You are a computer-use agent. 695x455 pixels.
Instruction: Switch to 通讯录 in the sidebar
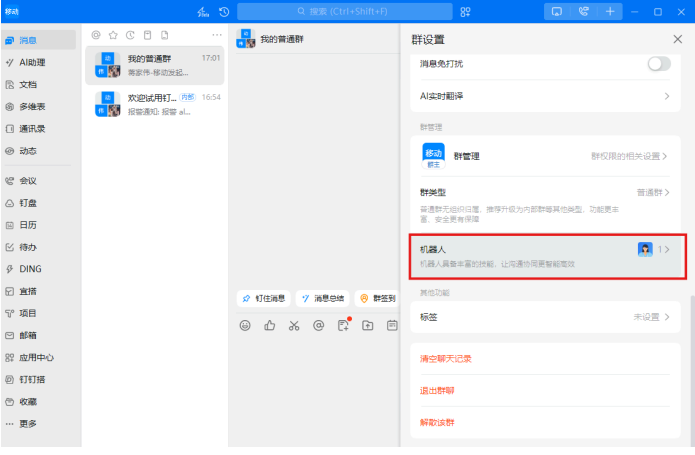pyautogui.click(x=32, y=128)
